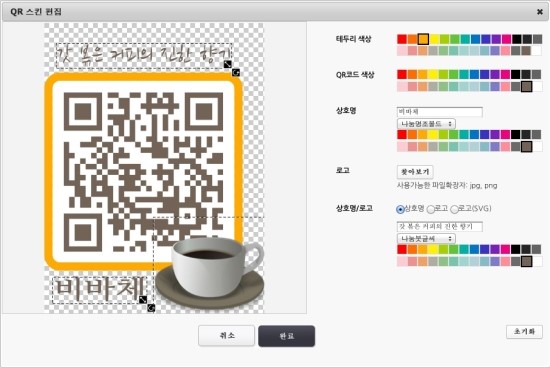Select the 비바체 text on the canvas

click(x=100, y=289)
